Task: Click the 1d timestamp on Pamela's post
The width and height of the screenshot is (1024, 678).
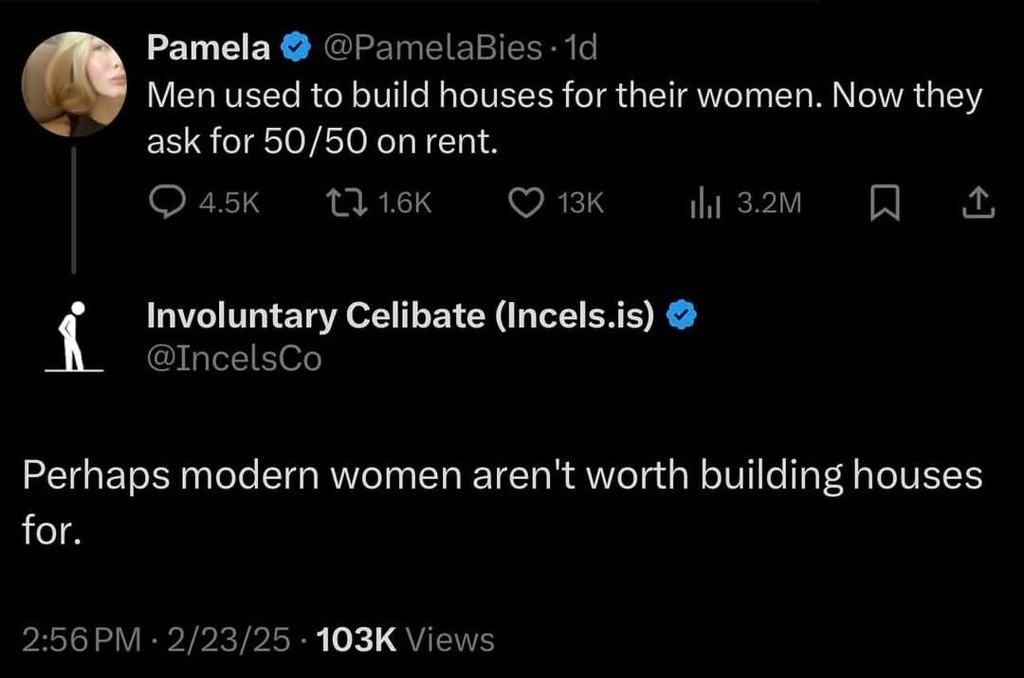Action: [x=580, y=46]
